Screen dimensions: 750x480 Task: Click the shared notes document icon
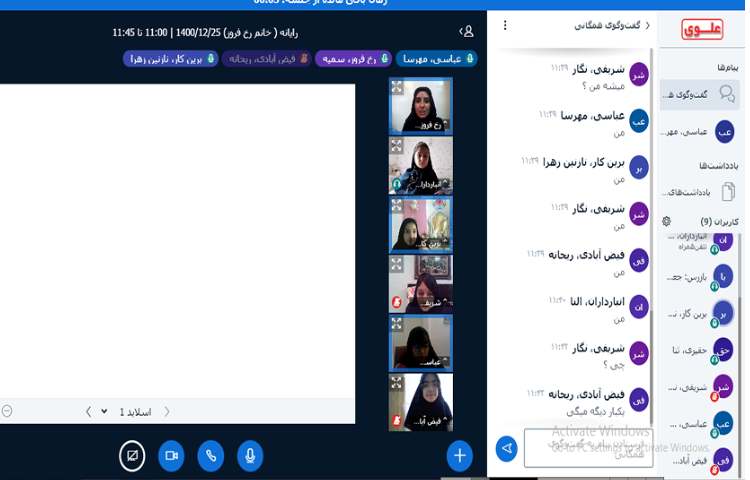(x=728, y=192)
